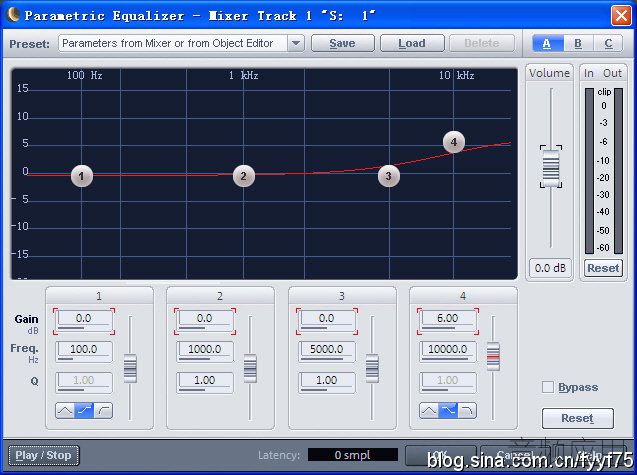Click the Preset combo box text field

(x=173, y=43)
